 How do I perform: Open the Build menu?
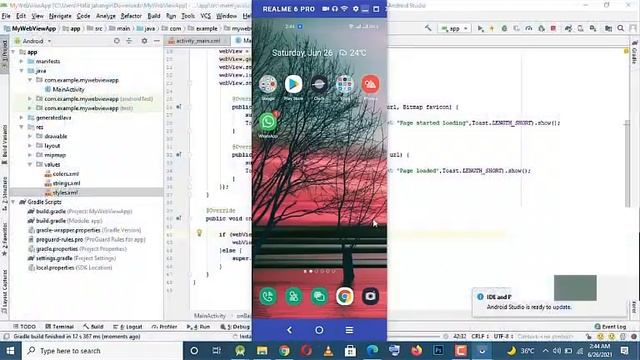[x=154, y=16]
